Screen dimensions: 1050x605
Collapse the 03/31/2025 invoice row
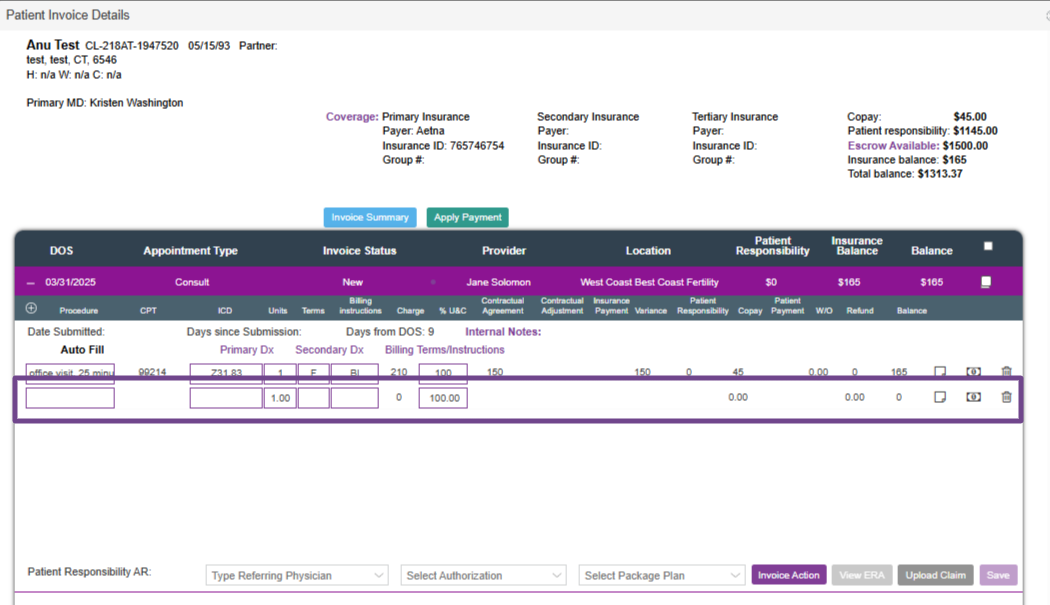click(31, 283)
